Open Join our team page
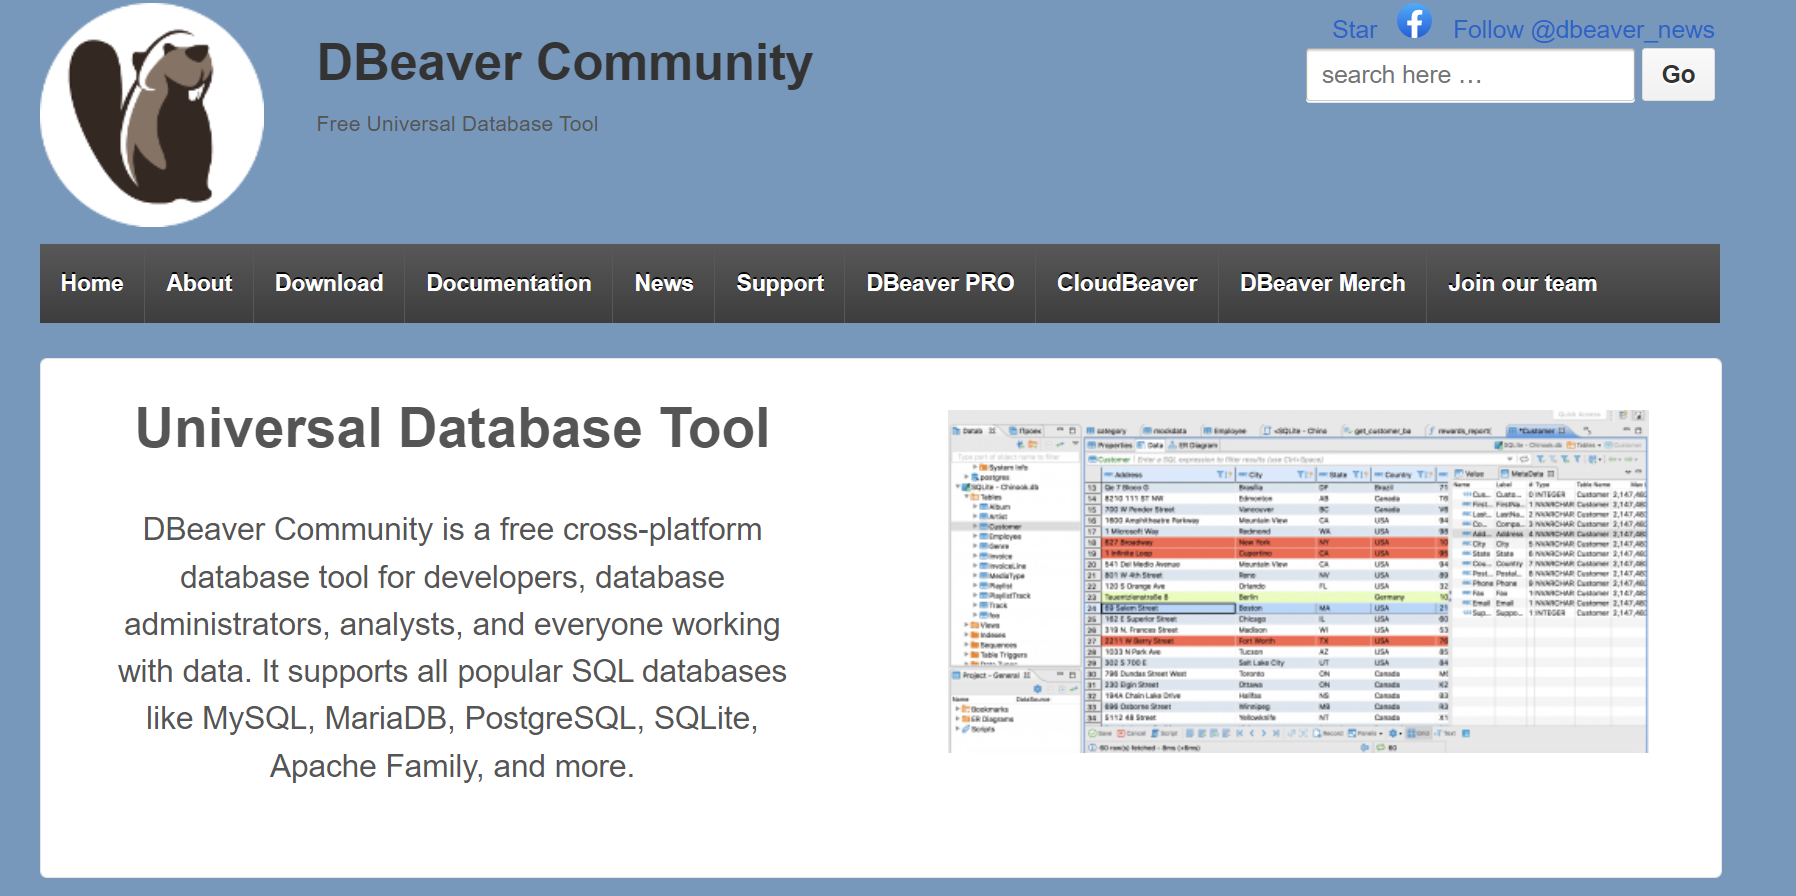 click(x=1522, y=283)
